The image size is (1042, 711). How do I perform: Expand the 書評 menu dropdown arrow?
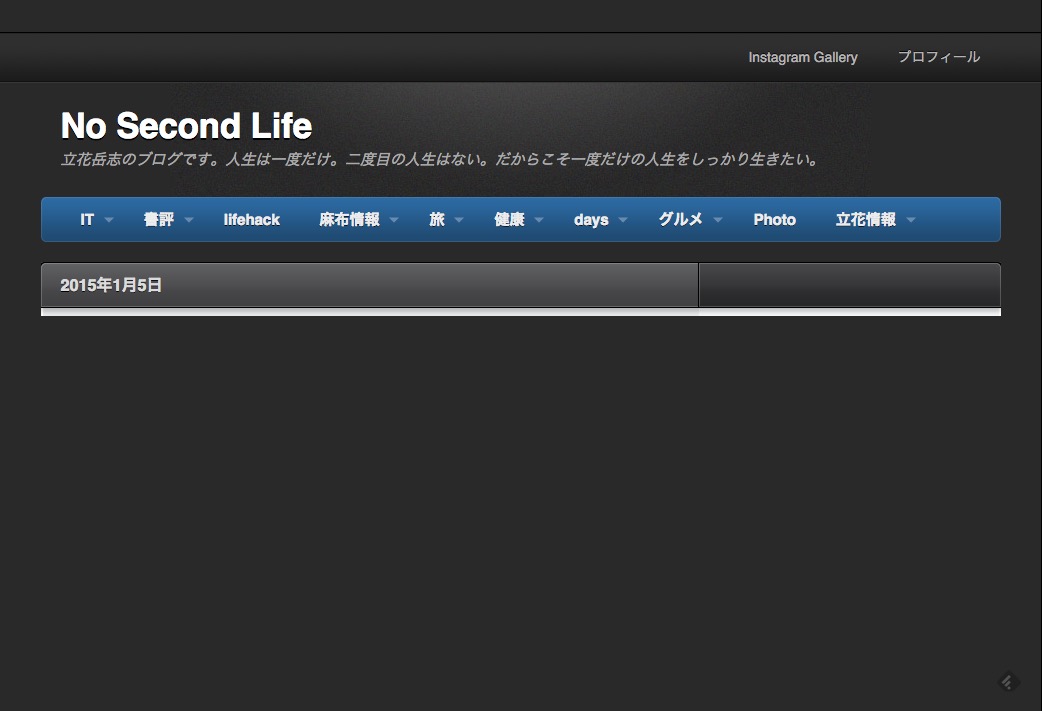[189, 220]
